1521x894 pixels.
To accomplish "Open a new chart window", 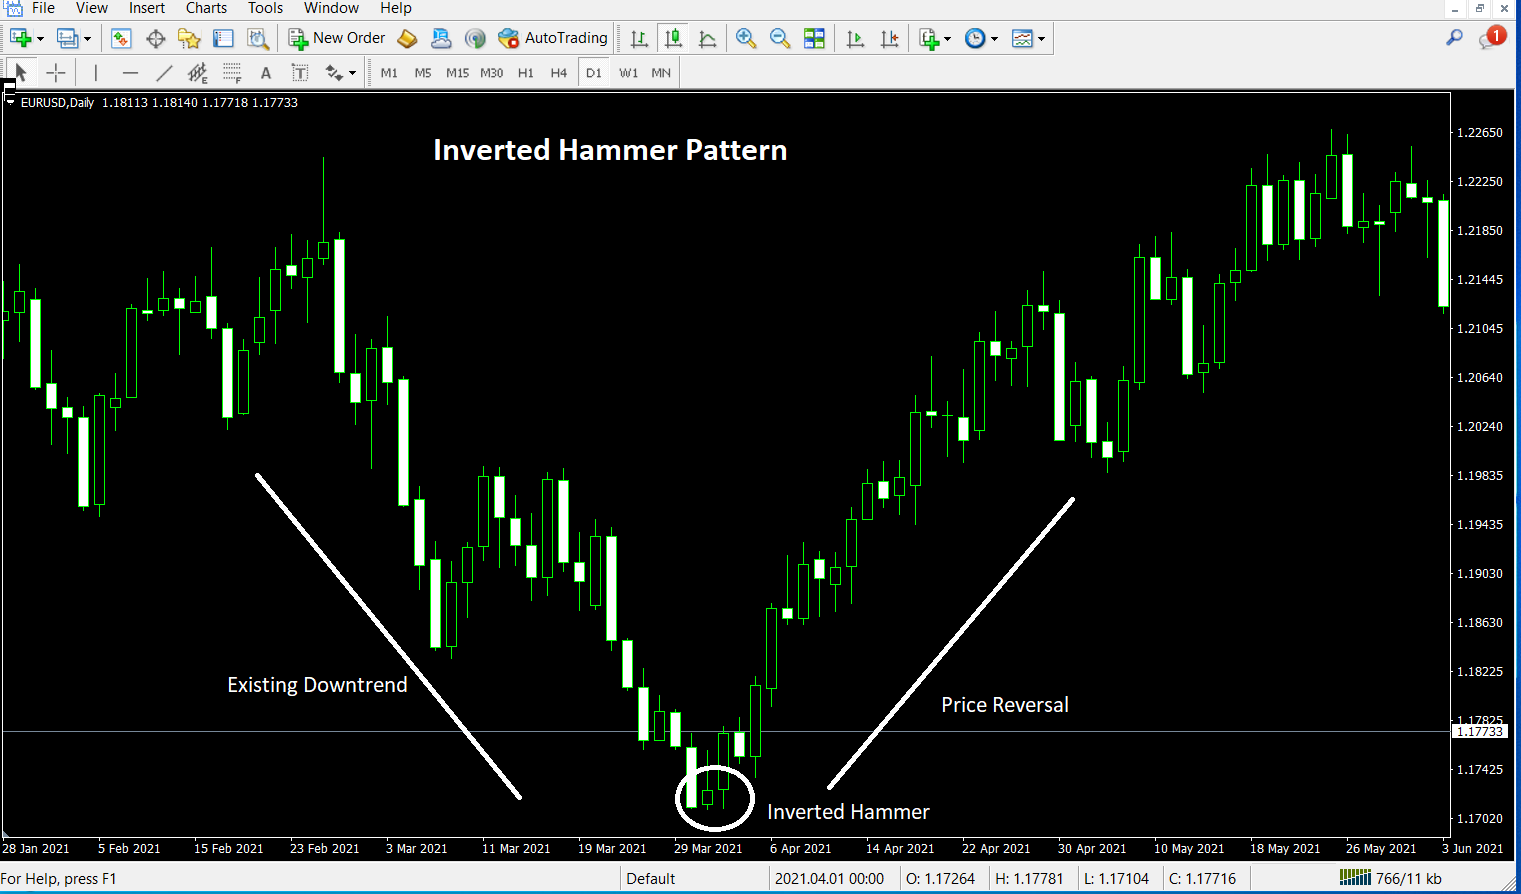I will [x=20, y=38].
